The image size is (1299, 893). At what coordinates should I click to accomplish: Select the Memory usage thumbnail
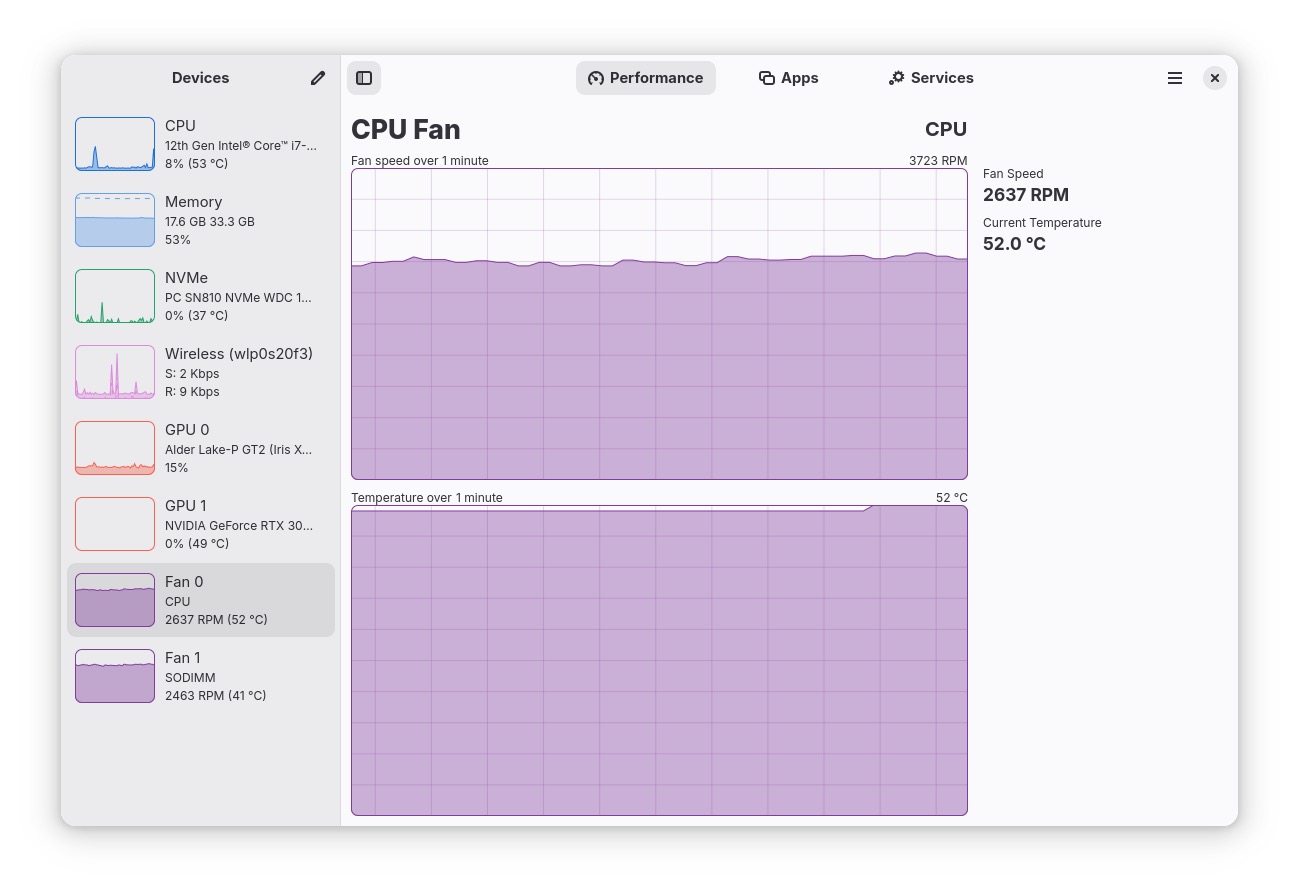[x=115, y=220]
